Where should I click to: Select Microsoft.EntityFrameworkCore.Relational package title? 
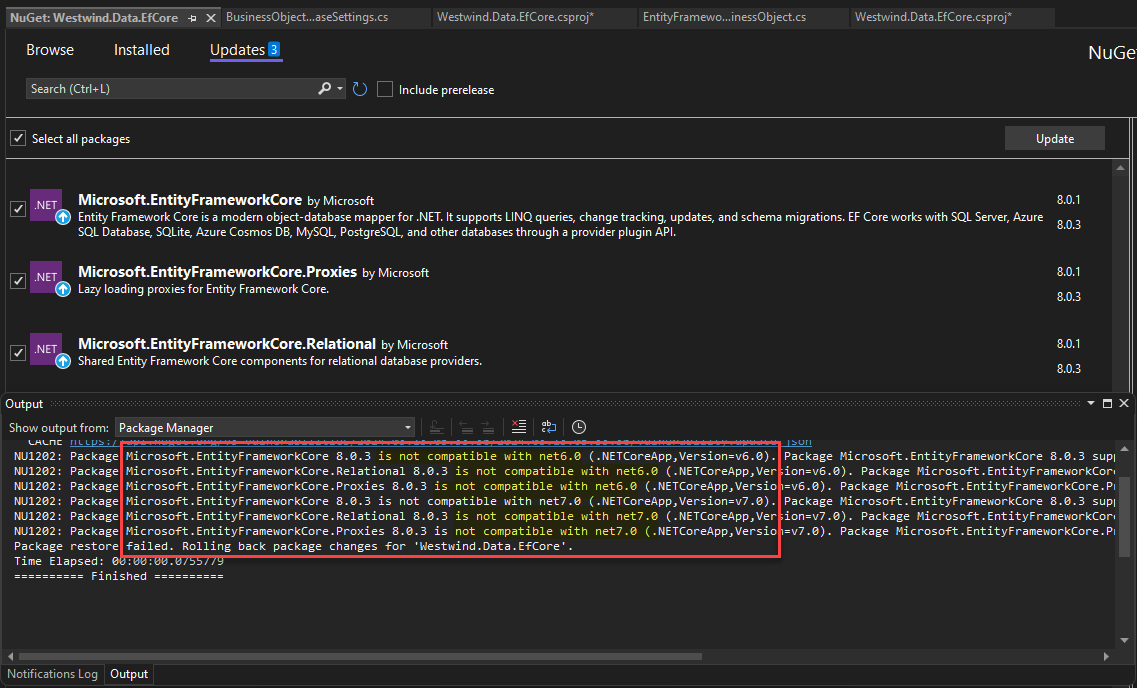tap(227, 344)
